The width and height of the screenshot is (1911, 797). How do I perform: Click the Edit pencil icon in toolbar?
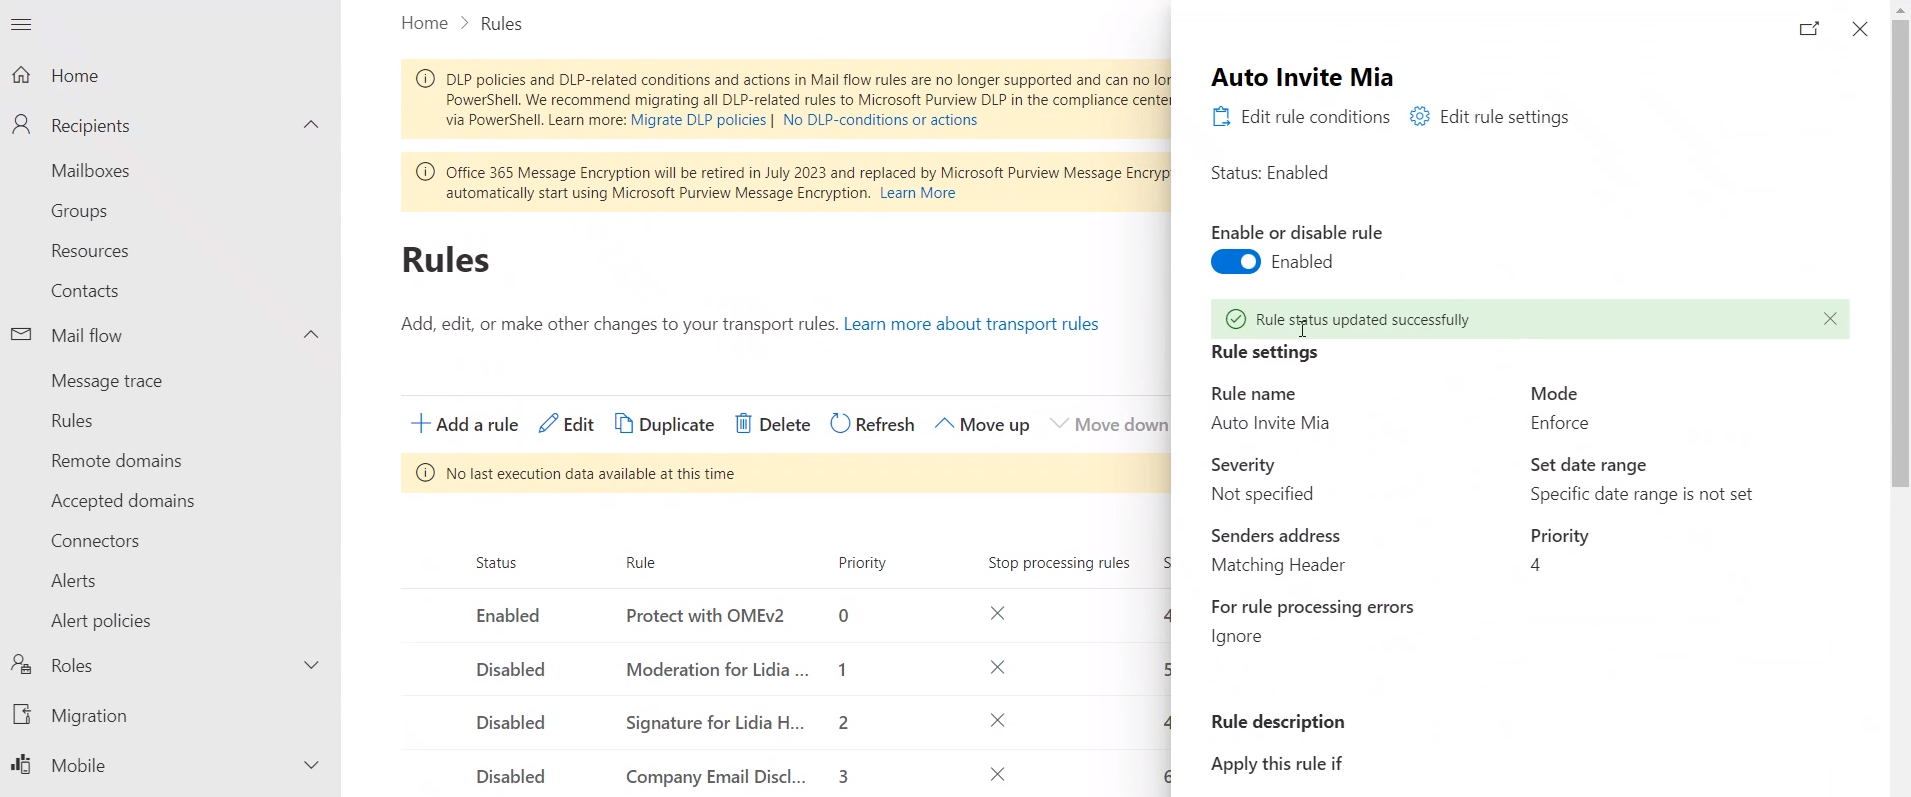tap(548, 424)
